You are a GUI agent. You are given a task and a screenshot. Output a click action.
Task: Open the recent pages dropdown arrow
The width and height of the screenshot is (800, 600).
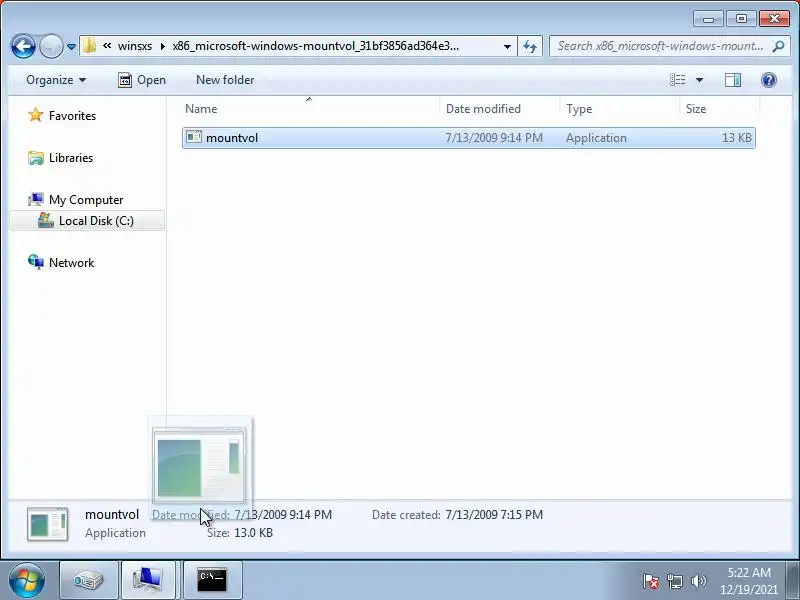(x=71, y=46)
